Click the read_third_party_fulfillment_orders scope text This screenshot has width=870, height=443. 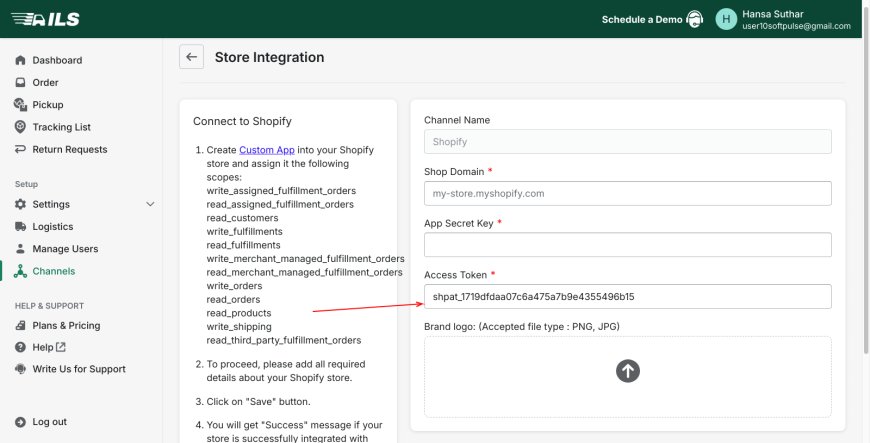(x=284, y=340)
